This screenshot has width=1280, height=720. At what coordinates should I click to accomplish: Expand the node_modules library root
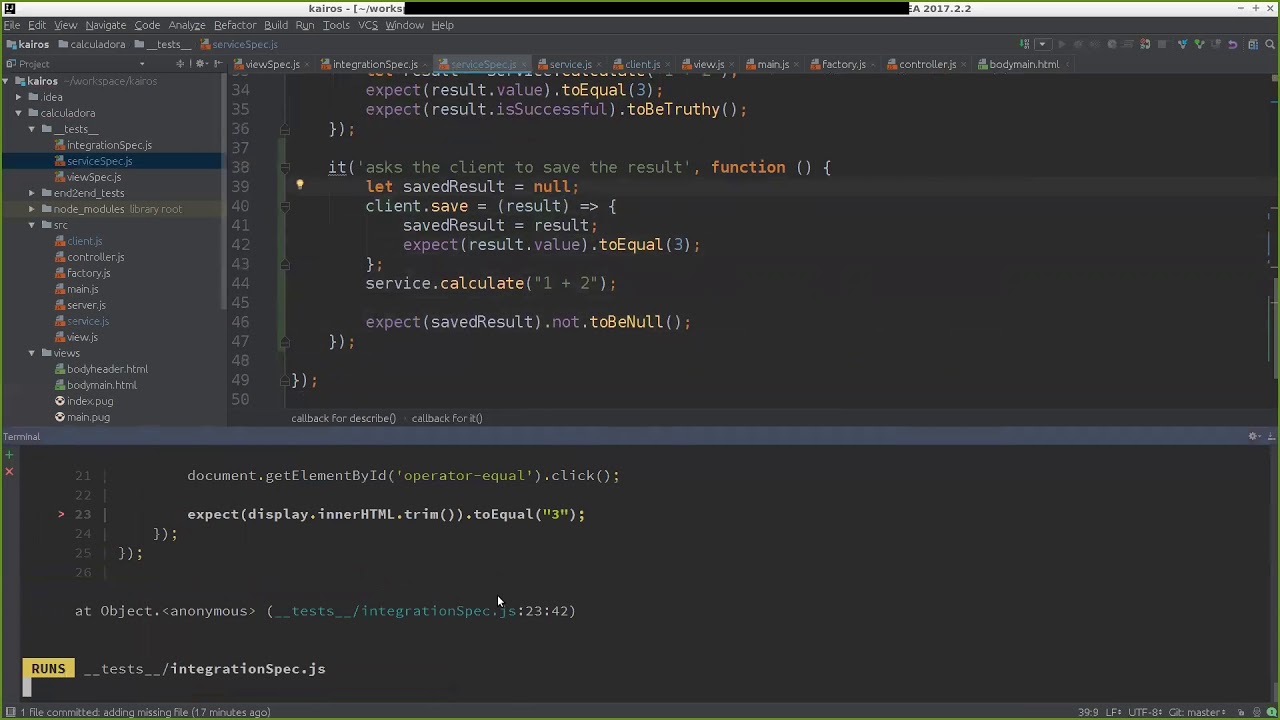click(32, 209)
